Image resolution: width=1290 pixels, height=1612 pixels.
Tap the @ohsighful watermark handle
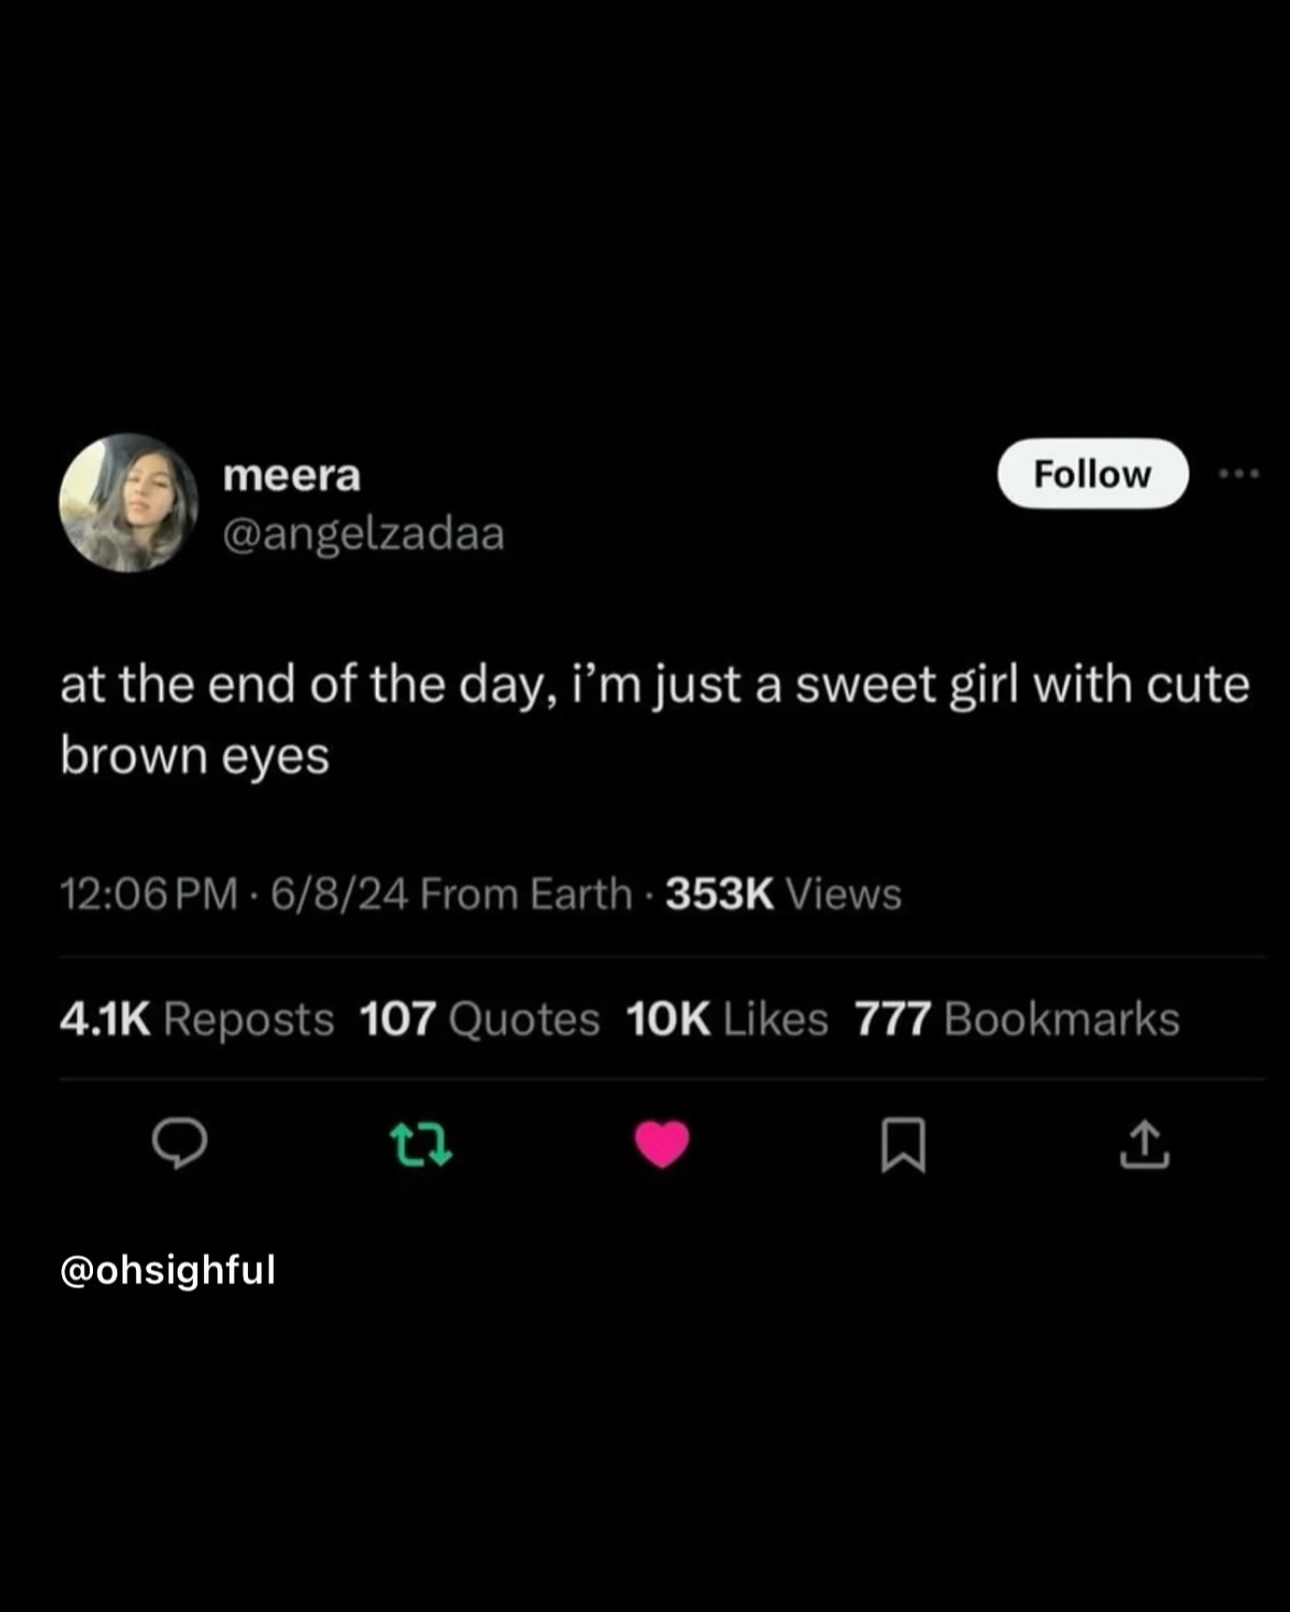(x=168, y=1270)
